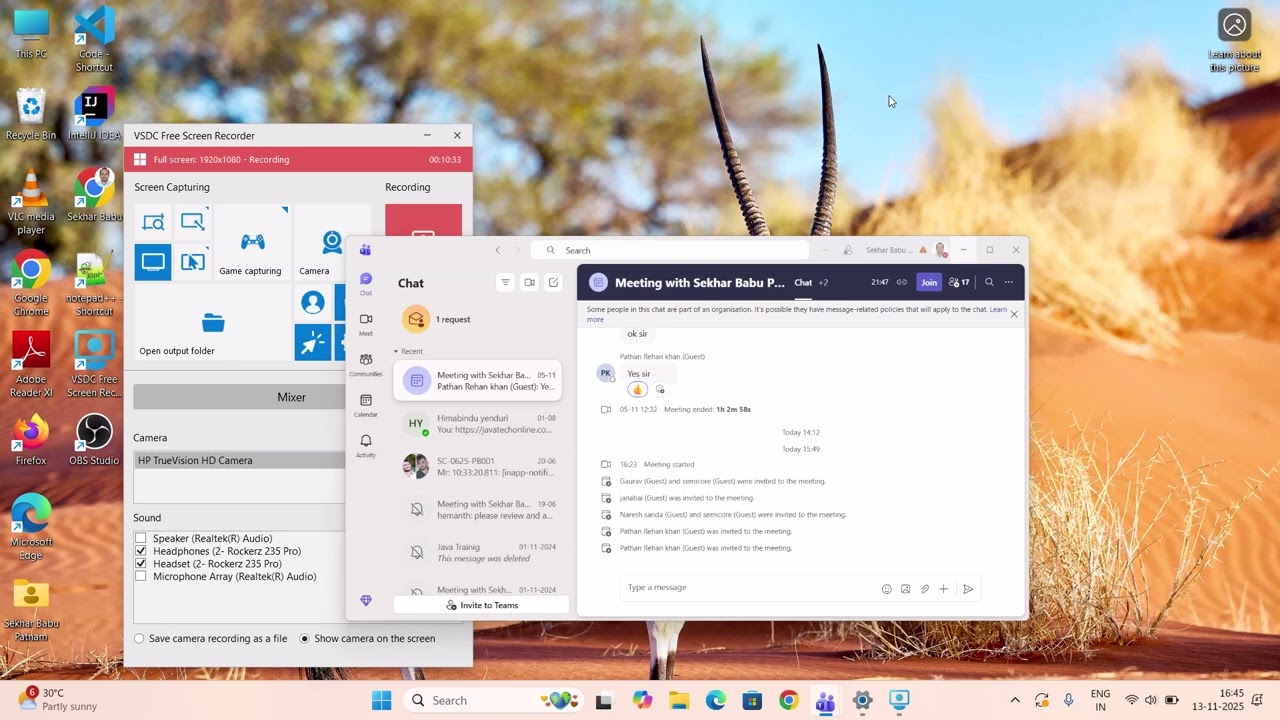Open the 1 request item in chat list
The image size is (1280, 720).
point(477,319)
